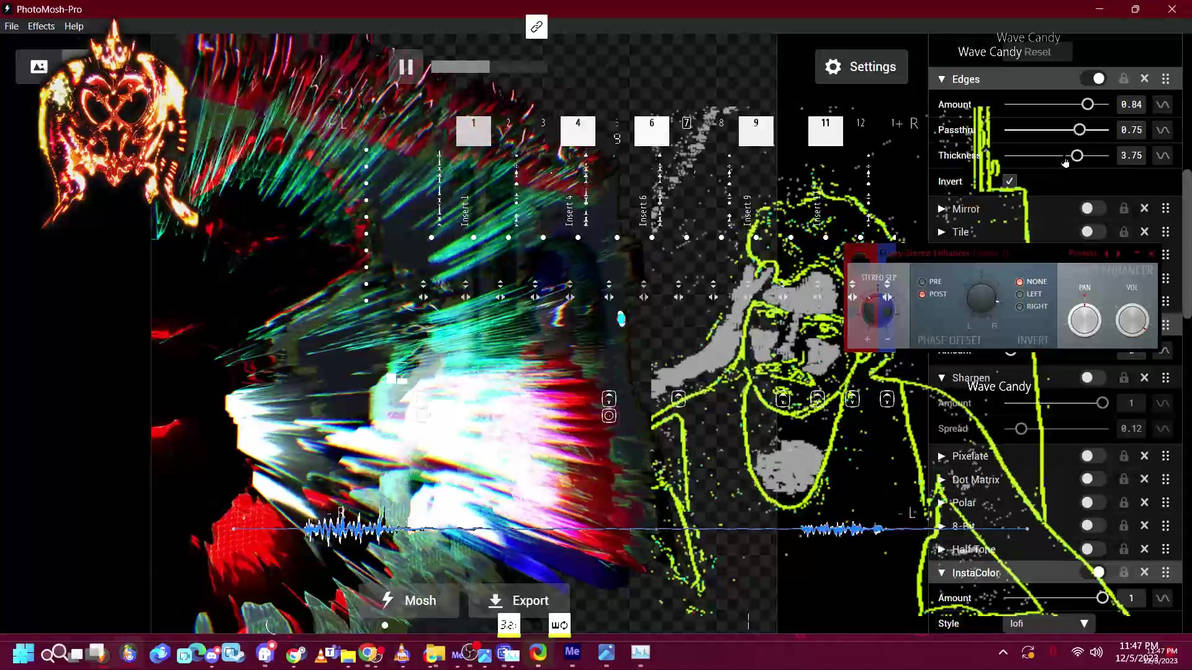Viewport: 1192px width, 670px height.
Task: Click the Export button
Action: [x=518, y=600]
